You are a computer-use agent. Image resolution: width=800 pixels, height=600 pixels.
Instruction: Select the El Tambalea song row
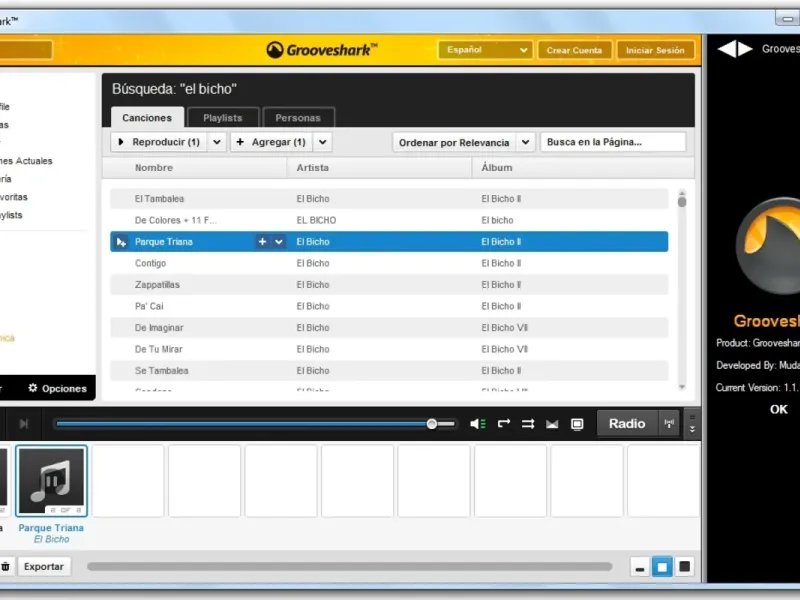[389, 198]
